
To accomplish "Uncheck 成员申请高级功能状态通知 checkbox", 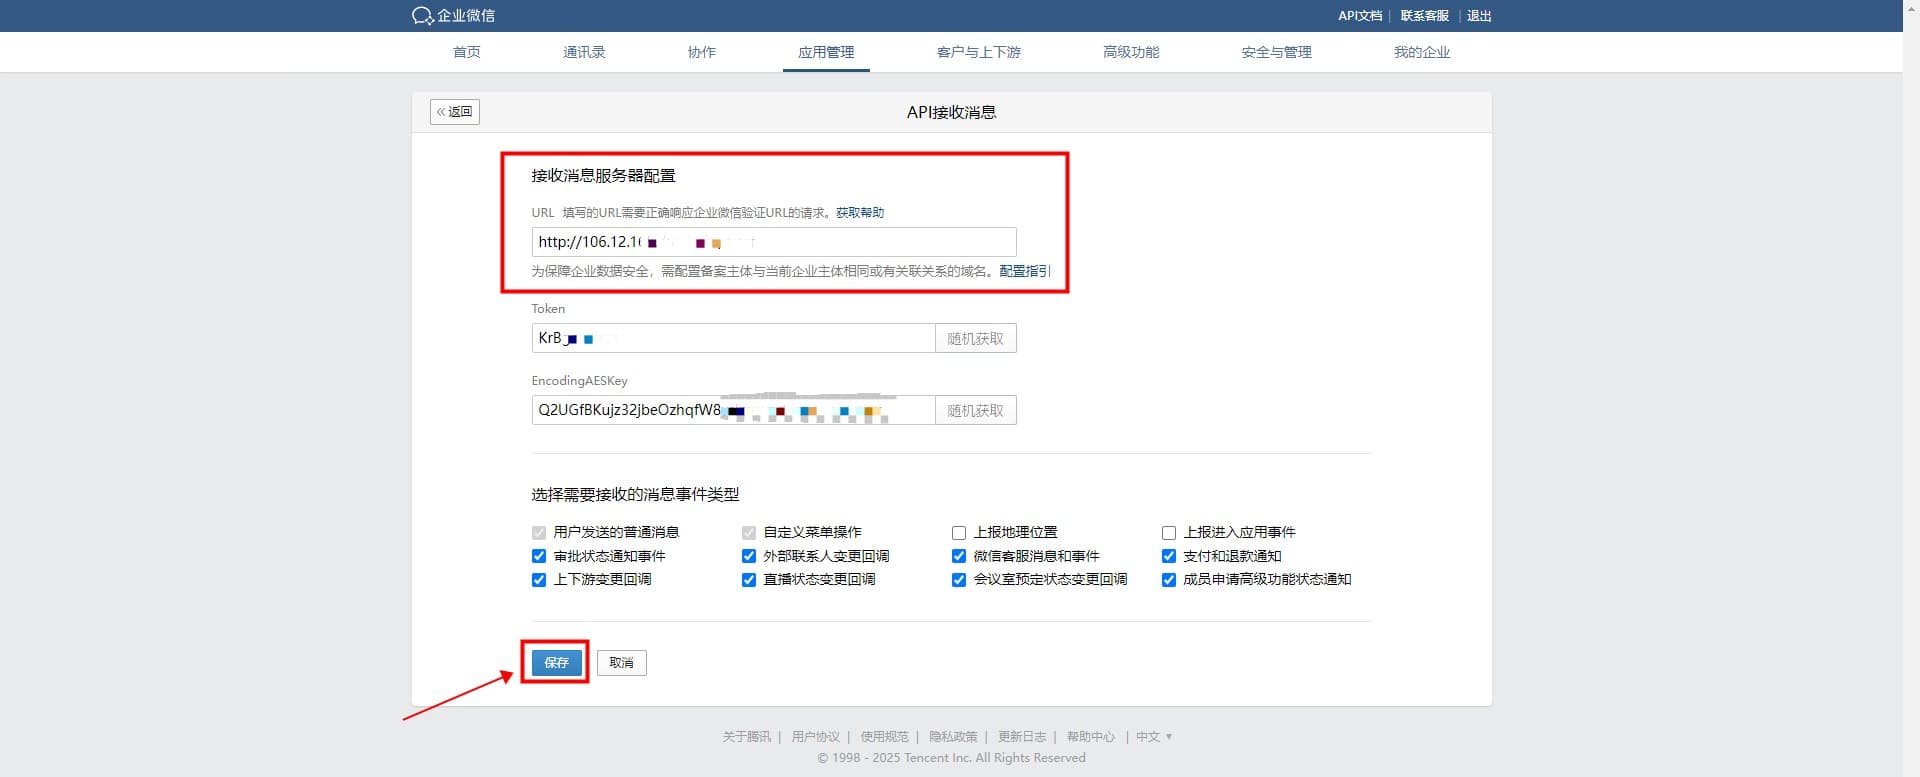I will (x=1169, y=580).
